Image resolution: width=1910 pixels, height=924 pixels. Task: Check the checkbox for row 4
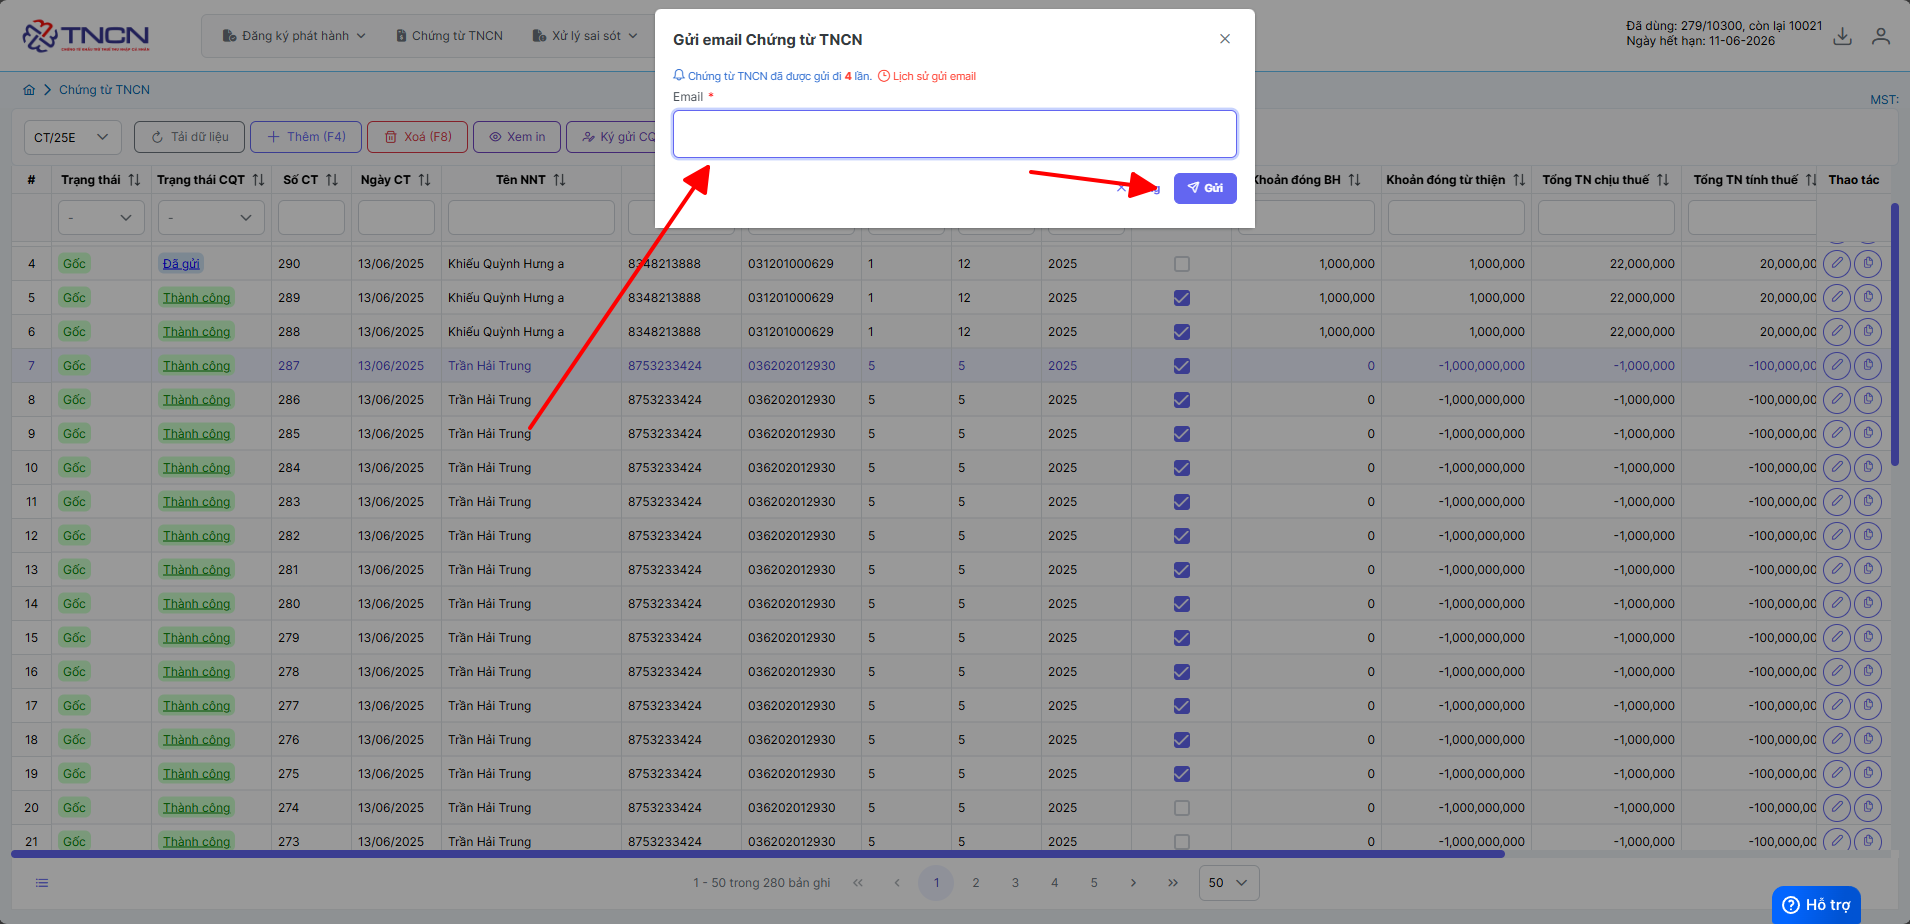coord(1182,264)
